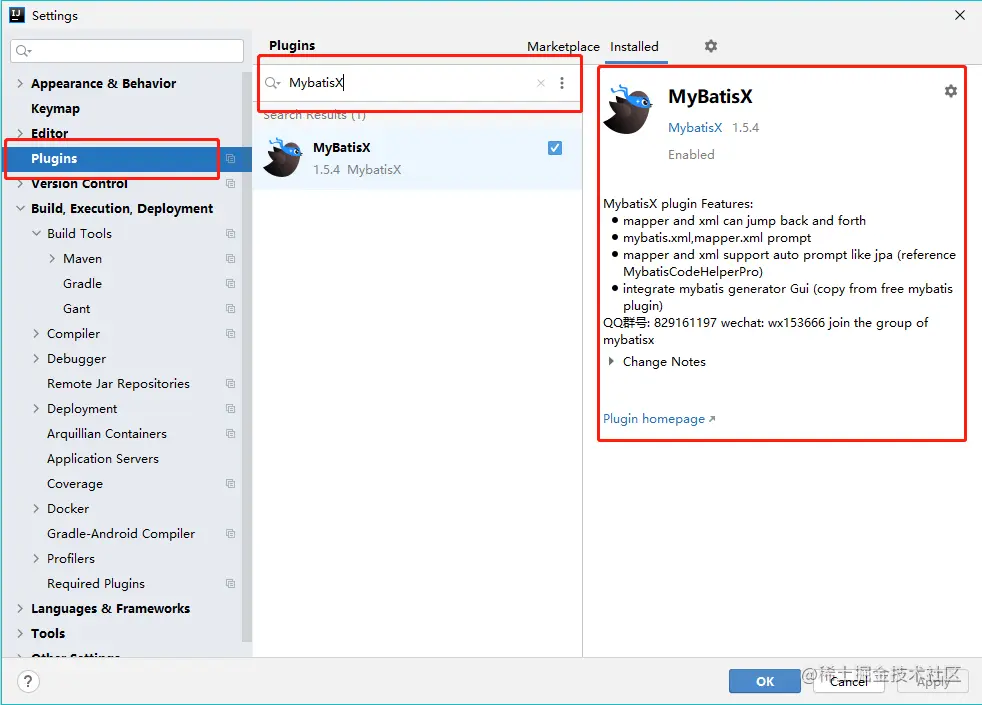The image size is (982, 705).
Task: Click project-level icon beside Plugins
Action: (x=230, y=158)
